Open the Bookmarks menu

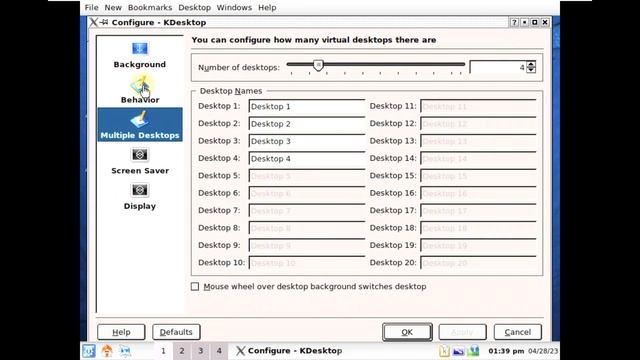pos(150,7)
